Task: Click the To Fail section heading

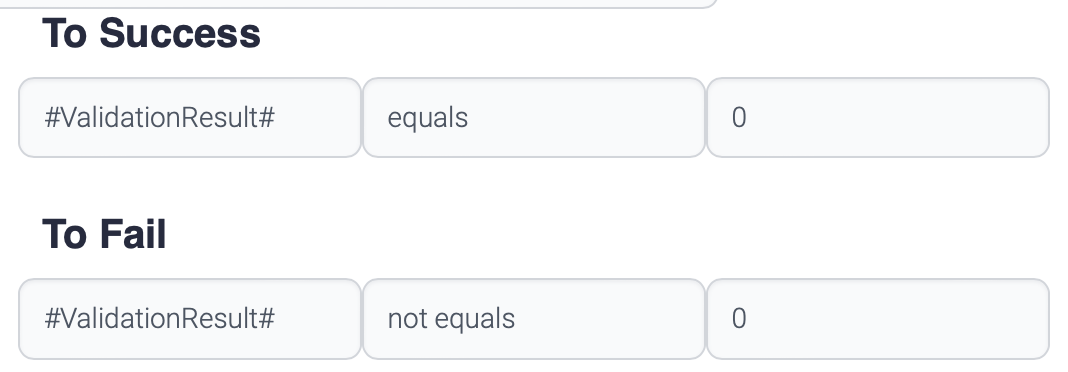Action: (104, 234)
